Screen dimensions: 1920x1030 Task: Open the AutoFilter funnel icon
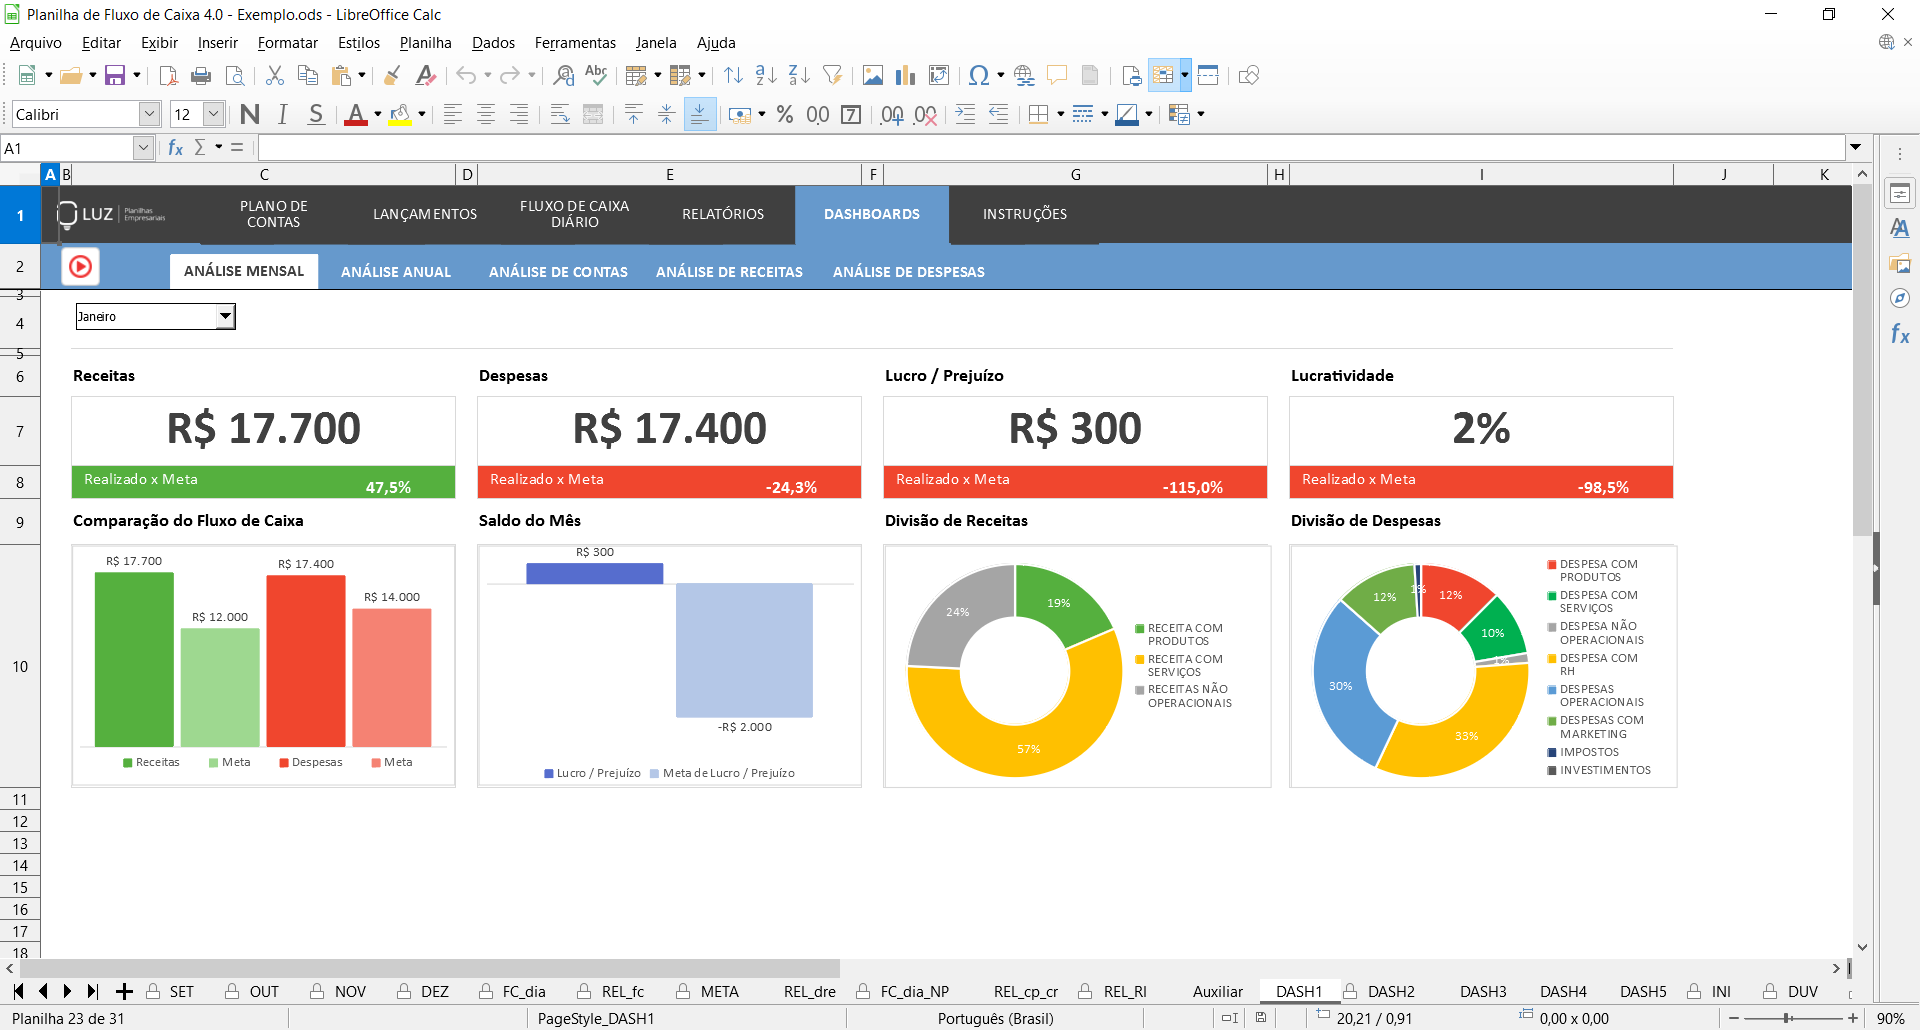tap(832, 76)
